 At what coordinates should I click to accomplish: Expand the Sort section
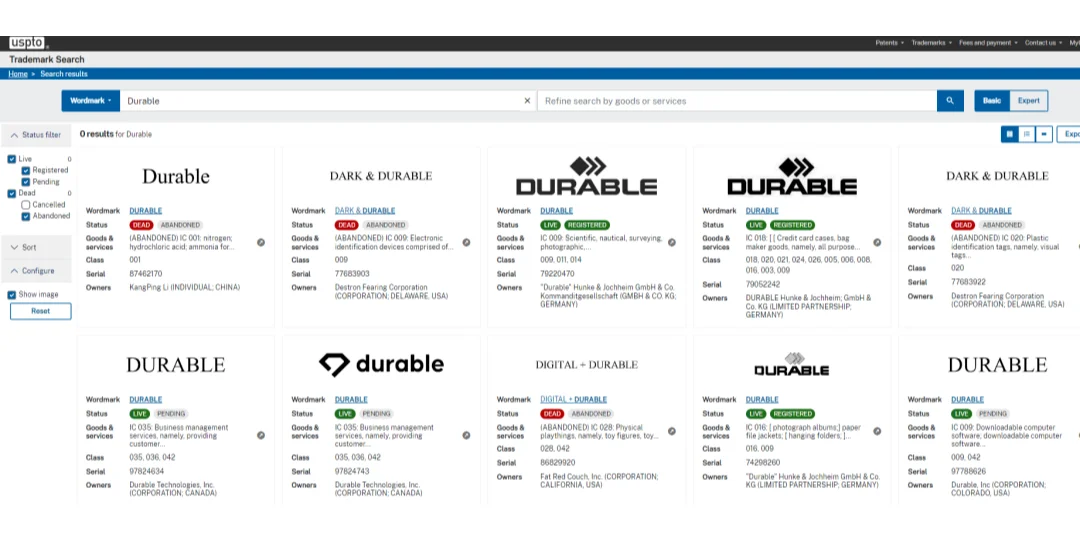tap(36, 247)
